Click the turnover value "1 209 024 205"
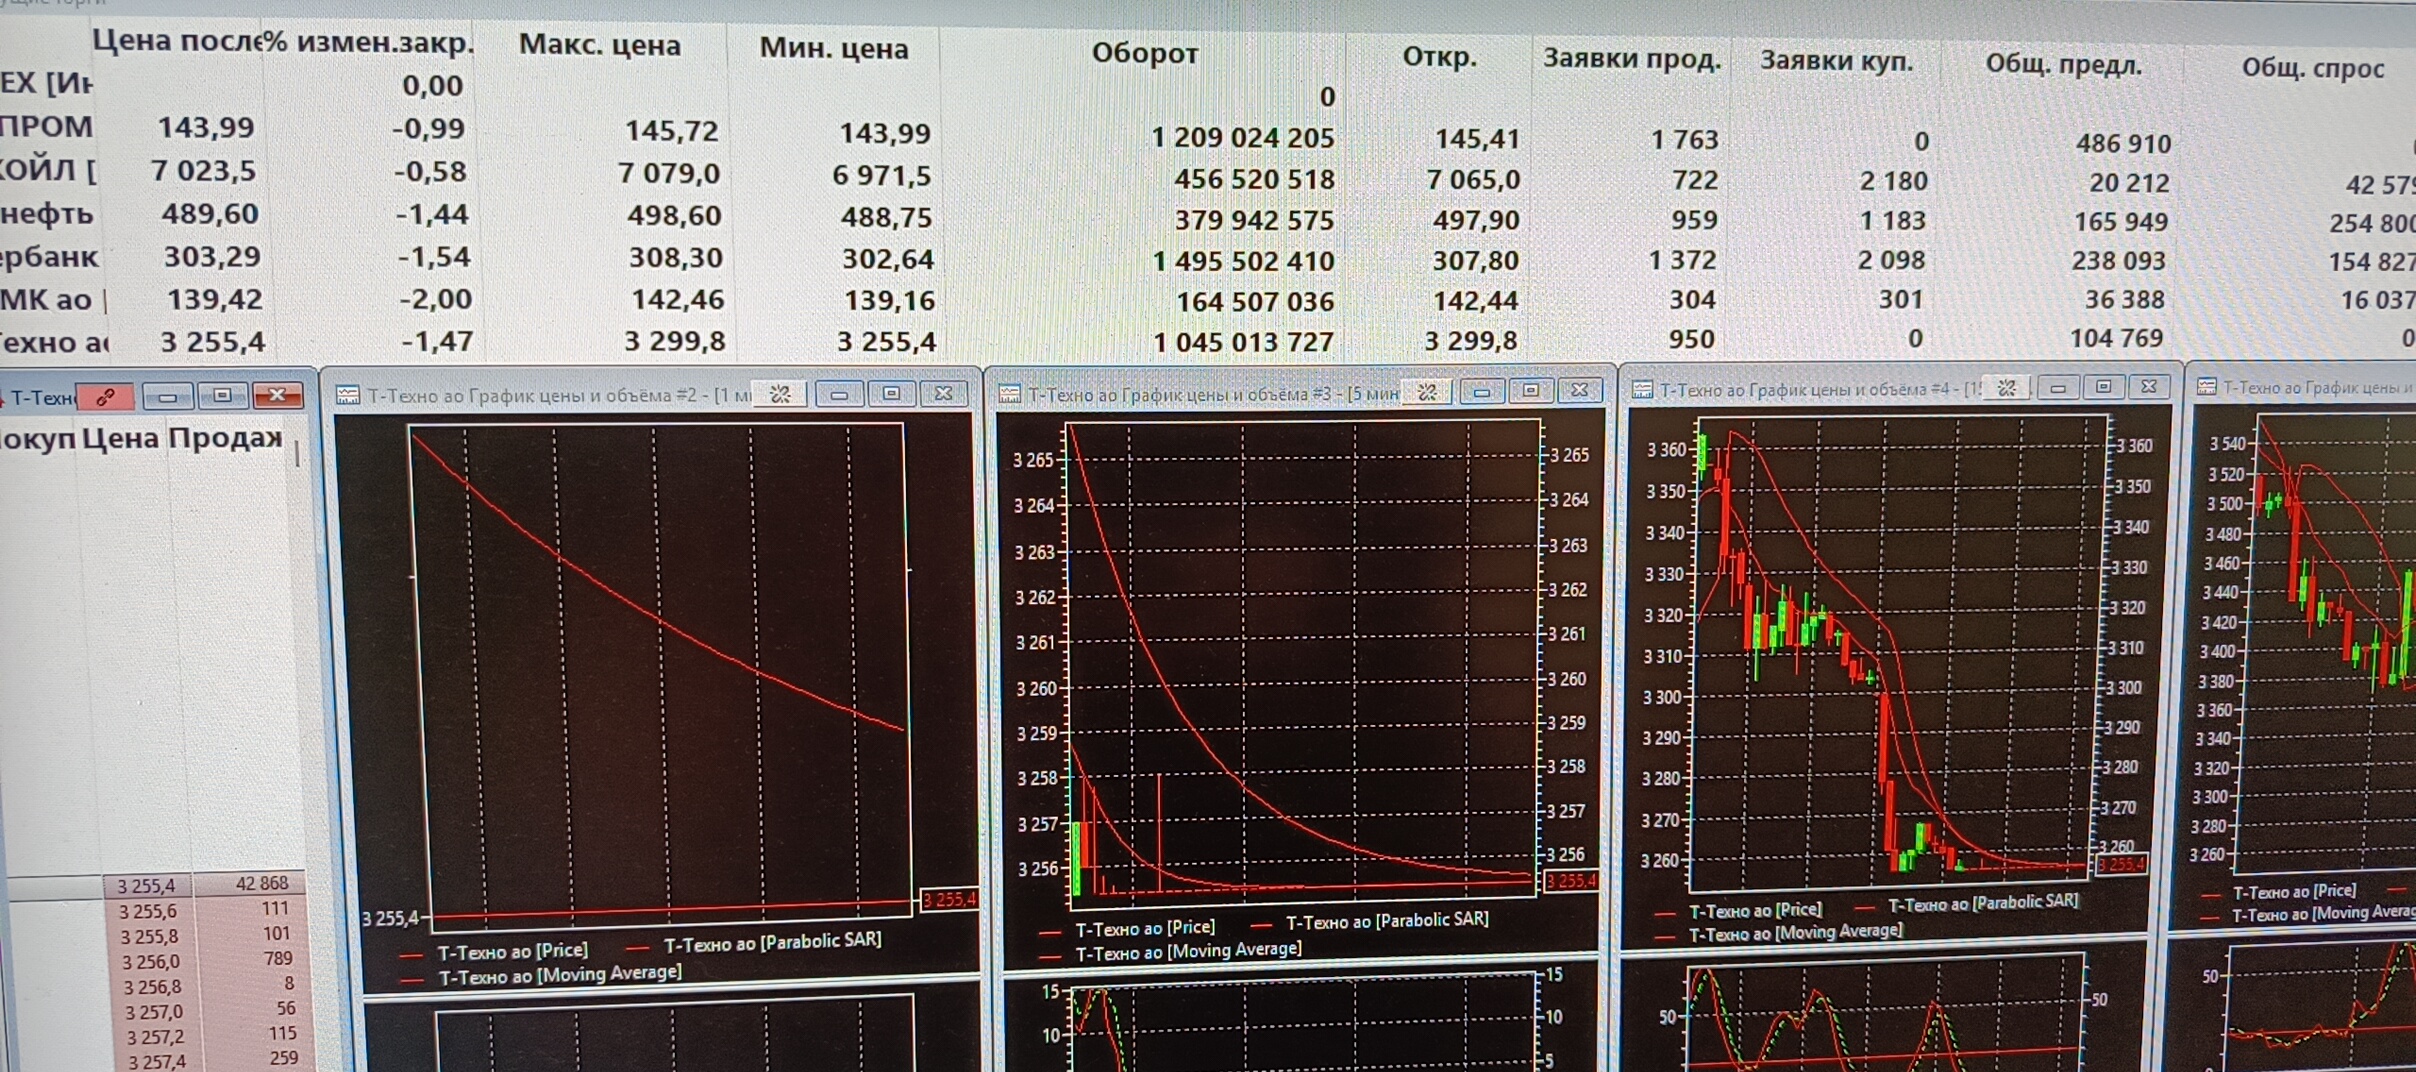This screenshot has height=1072, width=2416. point(1242,138)
